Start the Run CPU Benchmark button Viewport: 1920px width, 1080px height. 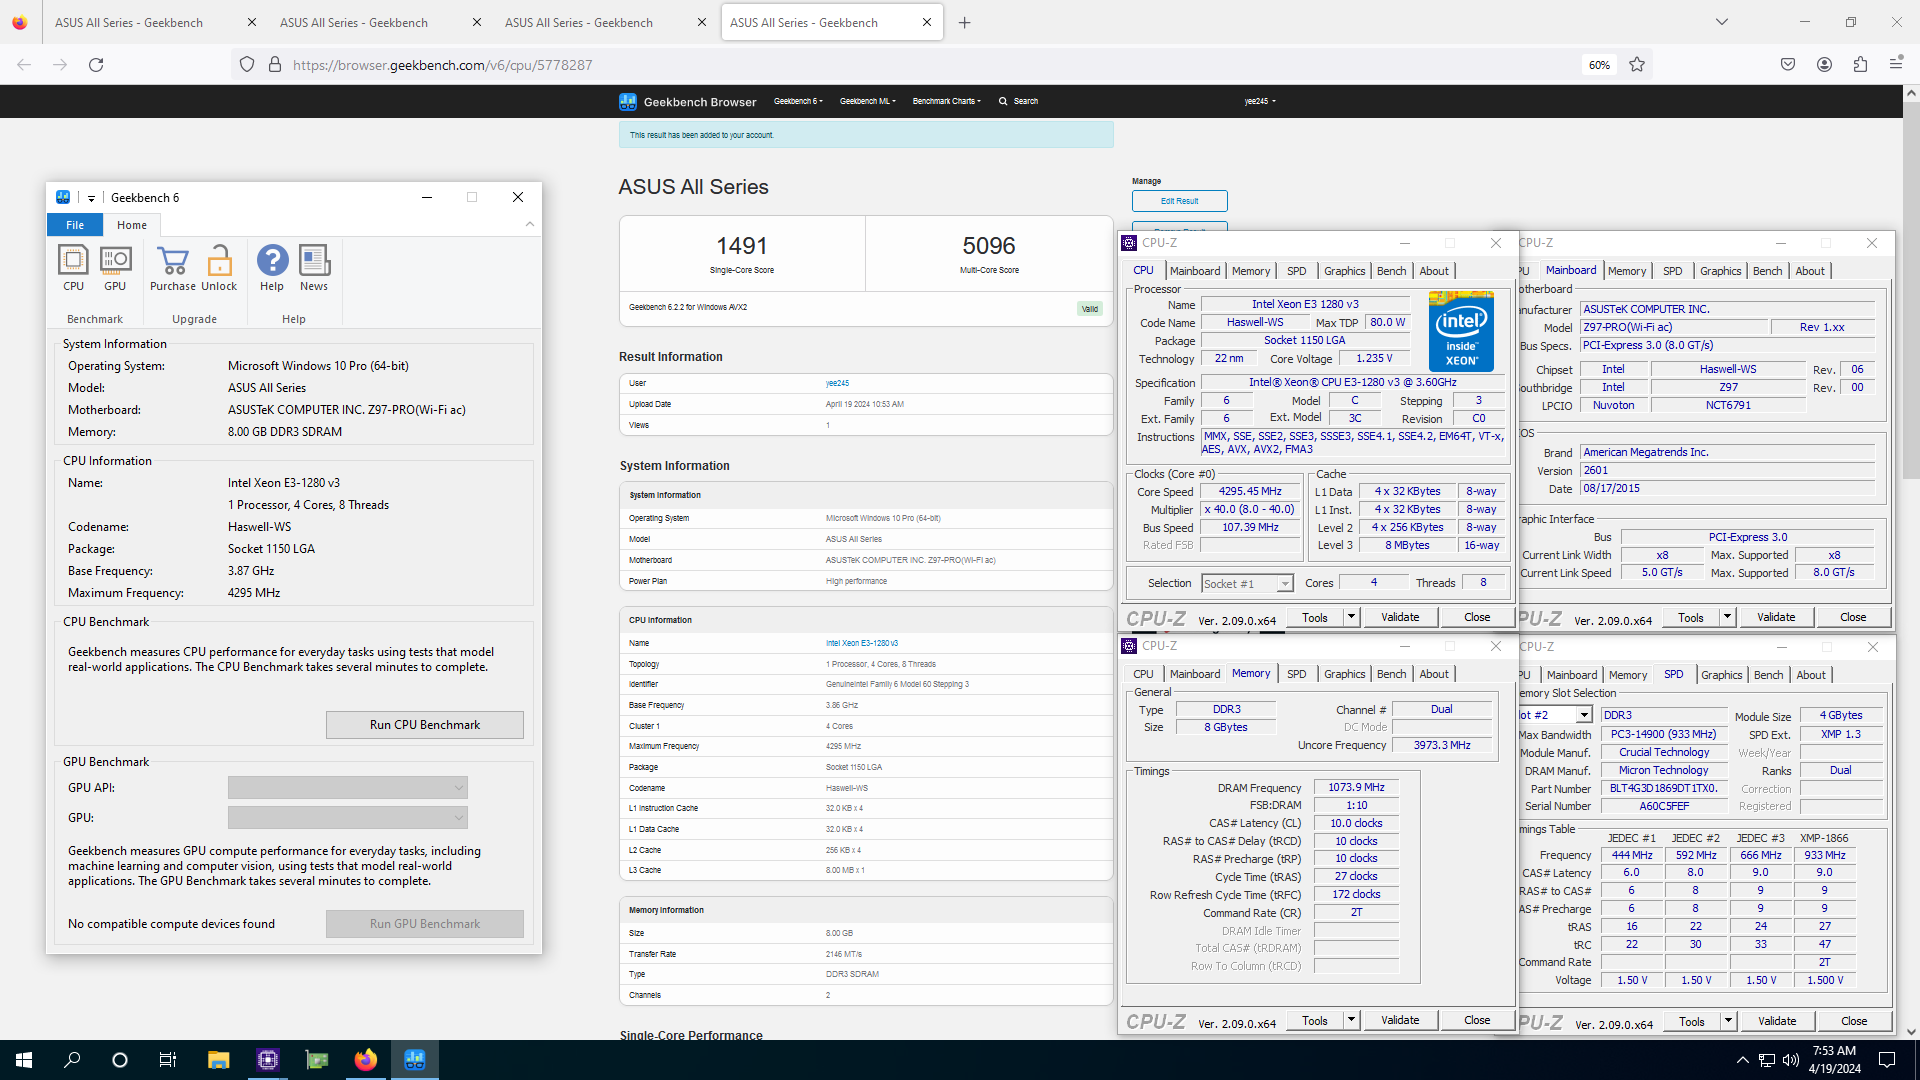pyautogui.click(x=424, y=725)
